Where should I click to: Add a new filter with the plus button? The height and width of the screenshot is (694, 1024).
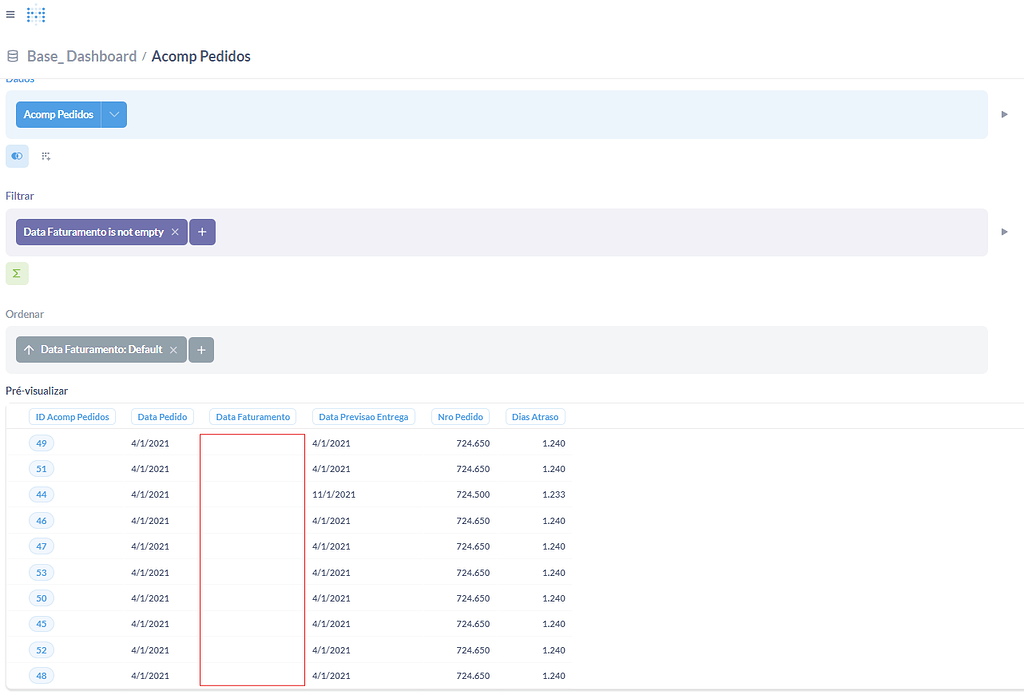[x=201, y=231]
